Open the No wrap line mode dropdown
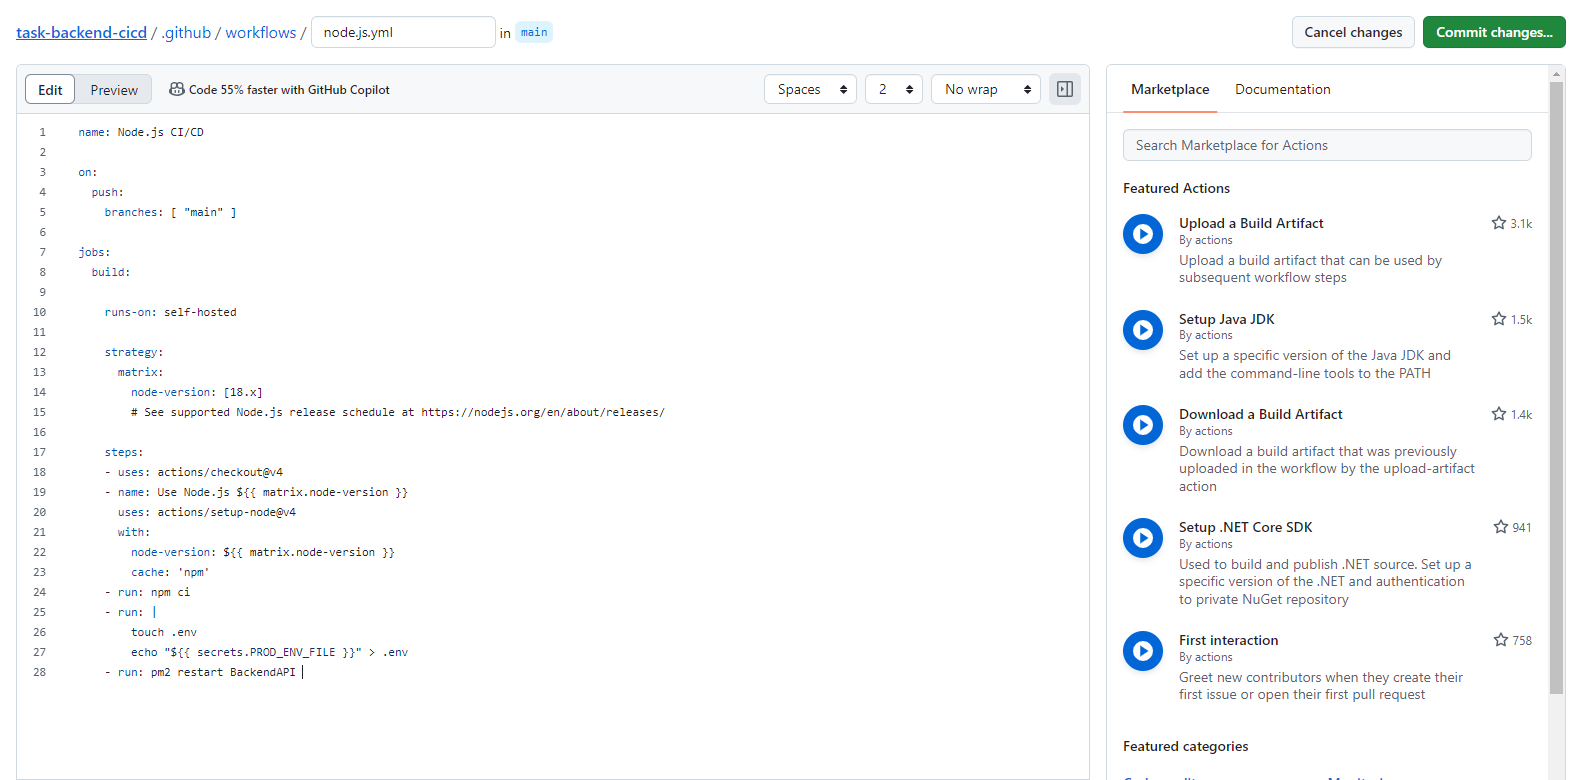The height and width of the screenshot is (780, 1575). tap(986, 89)
